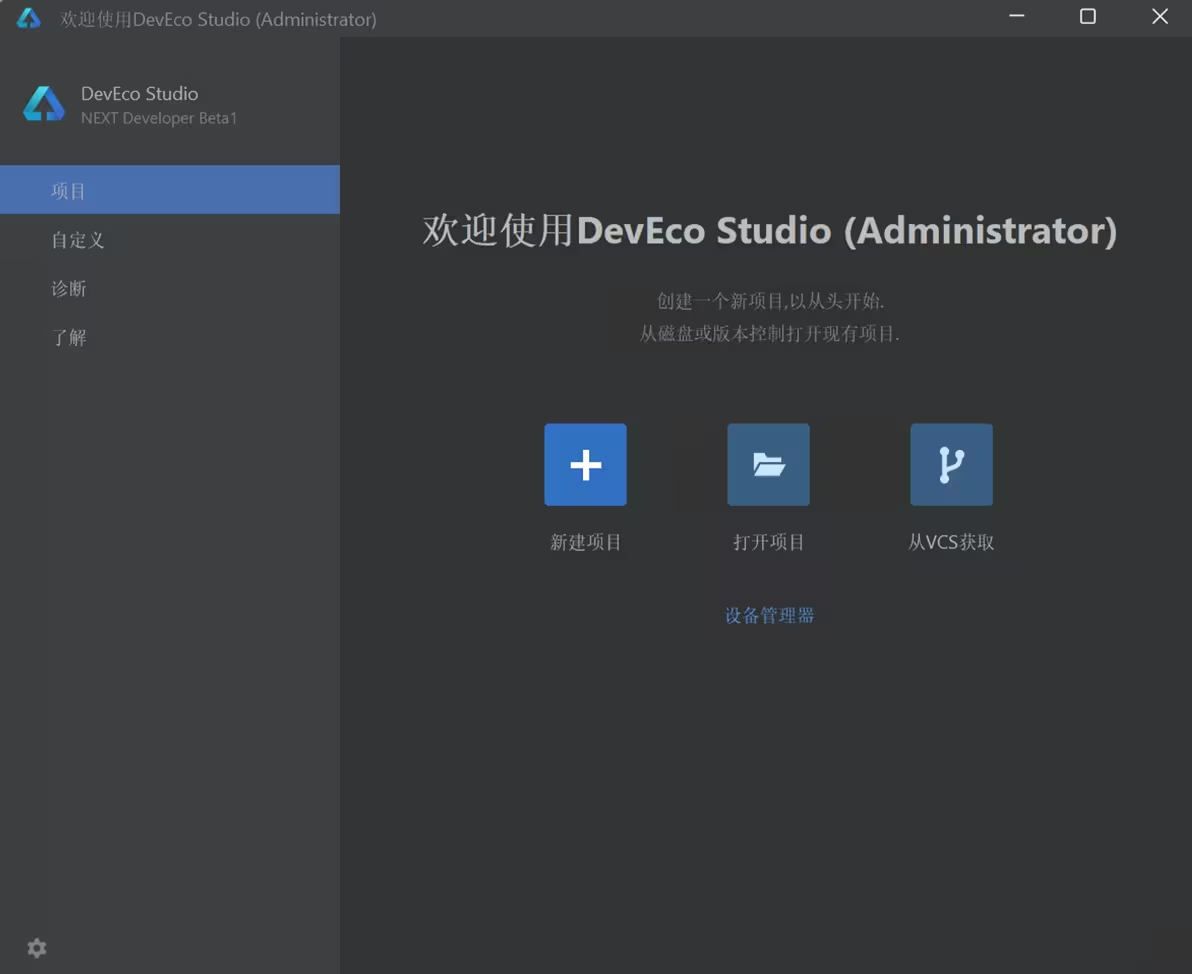Click the 打开项目 folder icon
The width and height of the screenshot is (1192, 974).
(x=769, y=465)
